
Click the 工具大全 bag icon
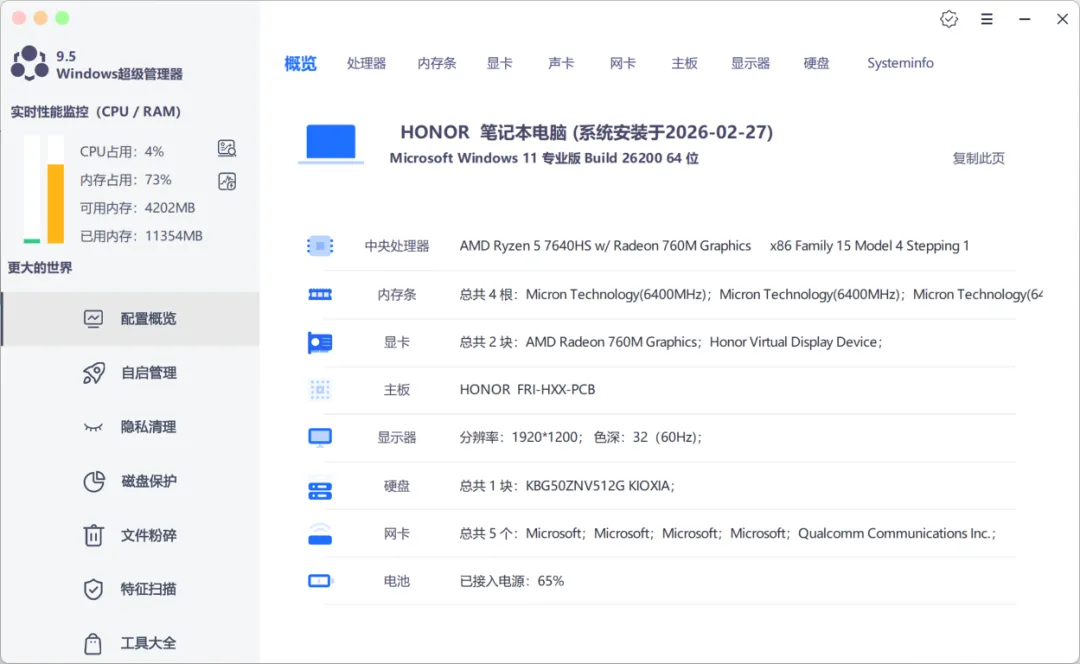pyautogui.click(x=93, y=643)
